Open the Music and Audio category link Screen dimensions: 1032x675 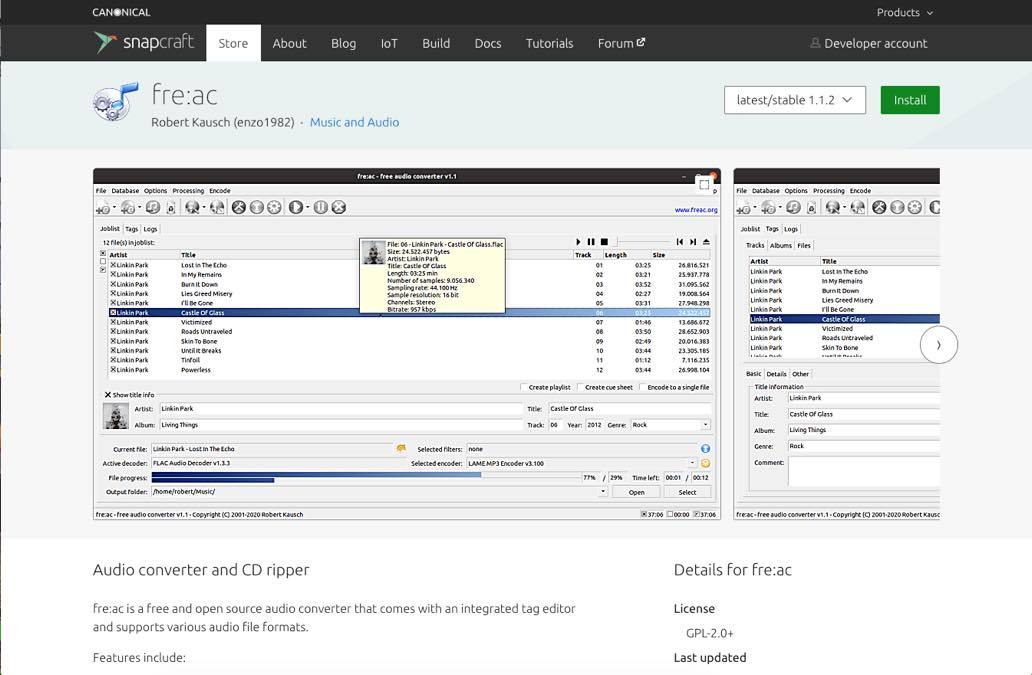coord(354,122)
